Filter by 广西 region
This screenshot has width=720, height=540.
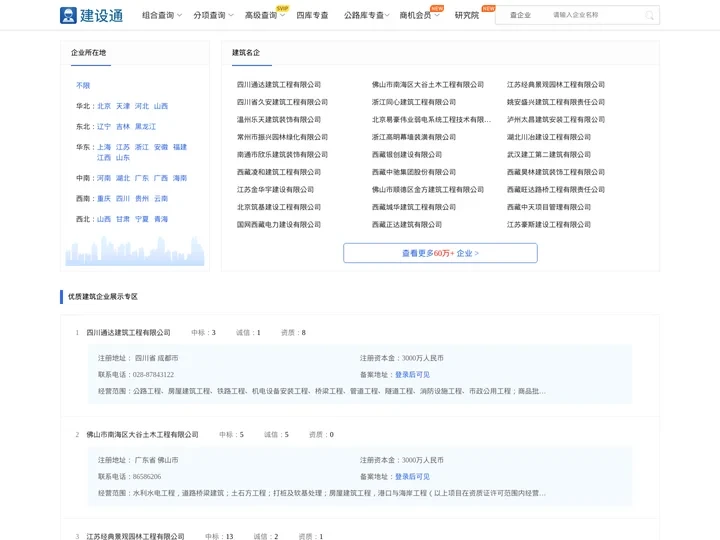(x=161, y=178)
